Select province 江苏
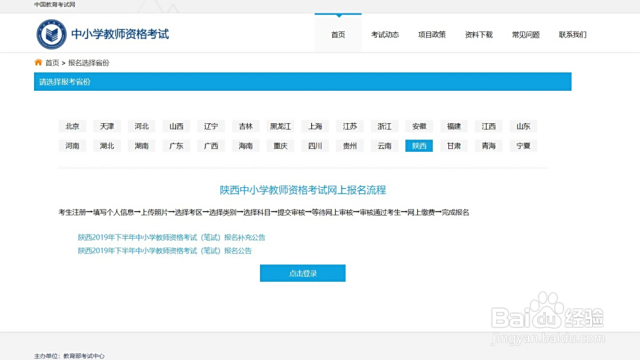Screen dimensions: 640x360 click(350, 126)
